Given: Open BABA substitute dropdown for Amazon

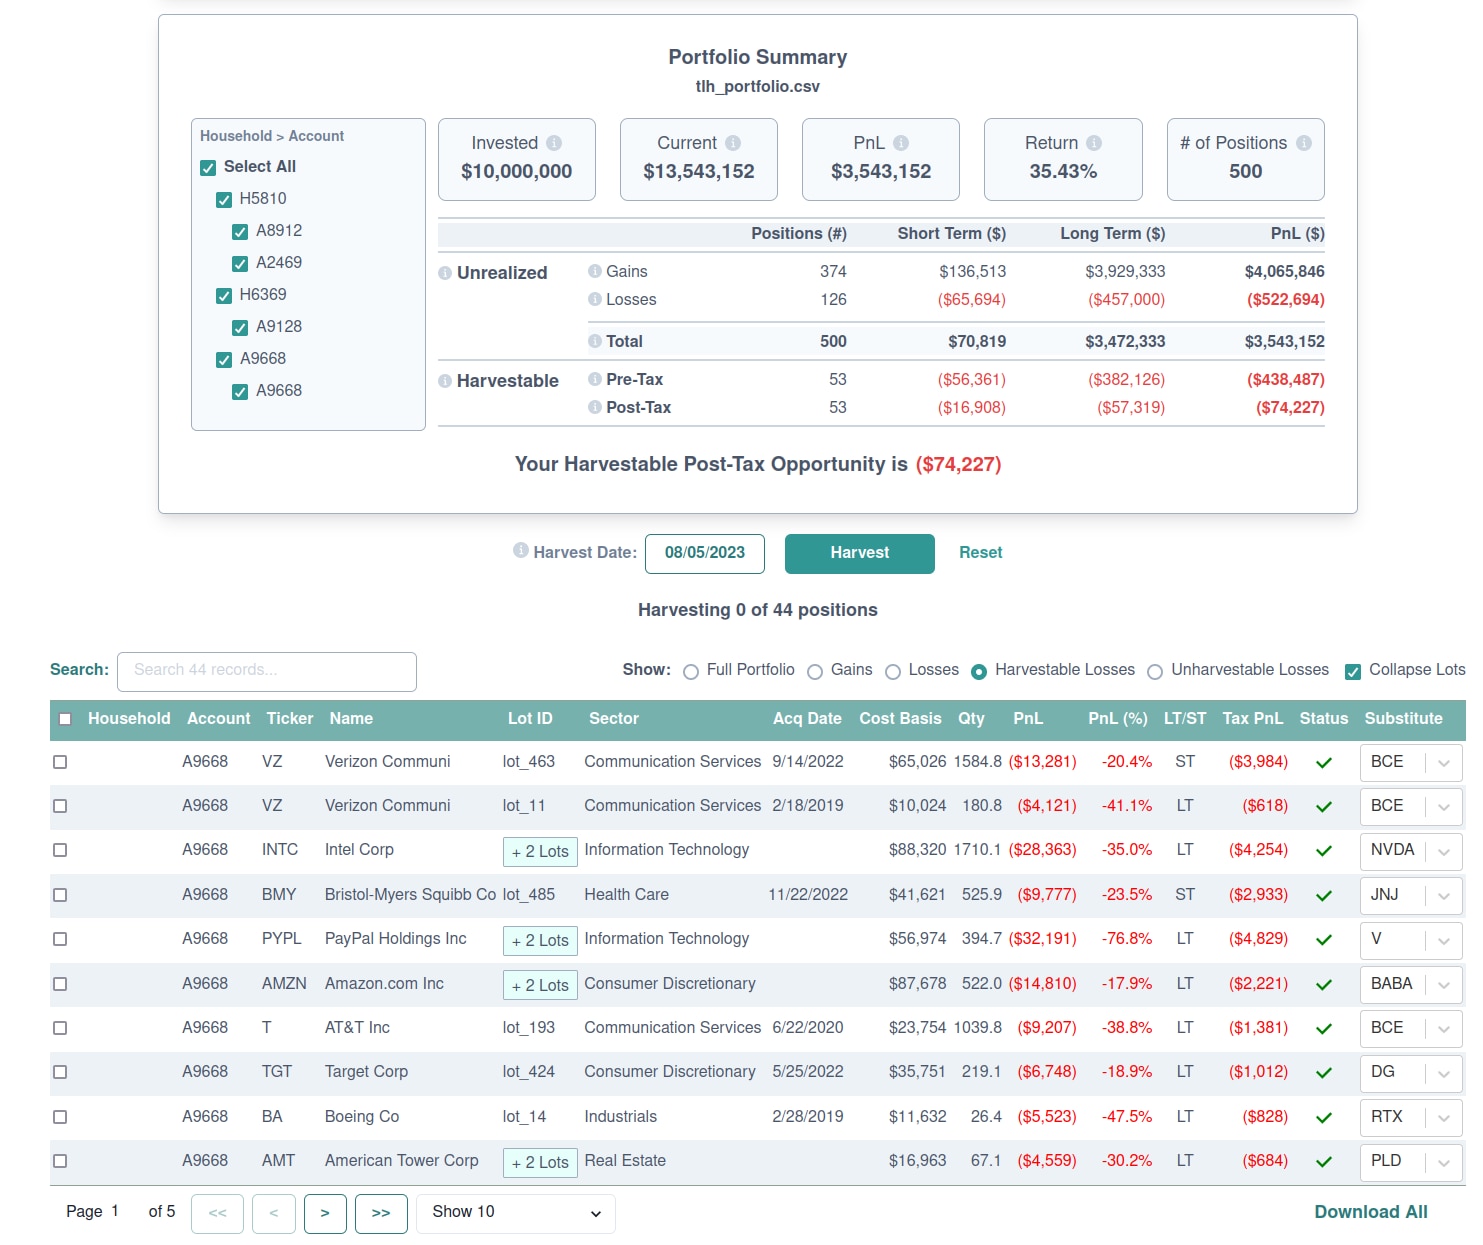Looking at the screenshot, I should coord(1411,985).
